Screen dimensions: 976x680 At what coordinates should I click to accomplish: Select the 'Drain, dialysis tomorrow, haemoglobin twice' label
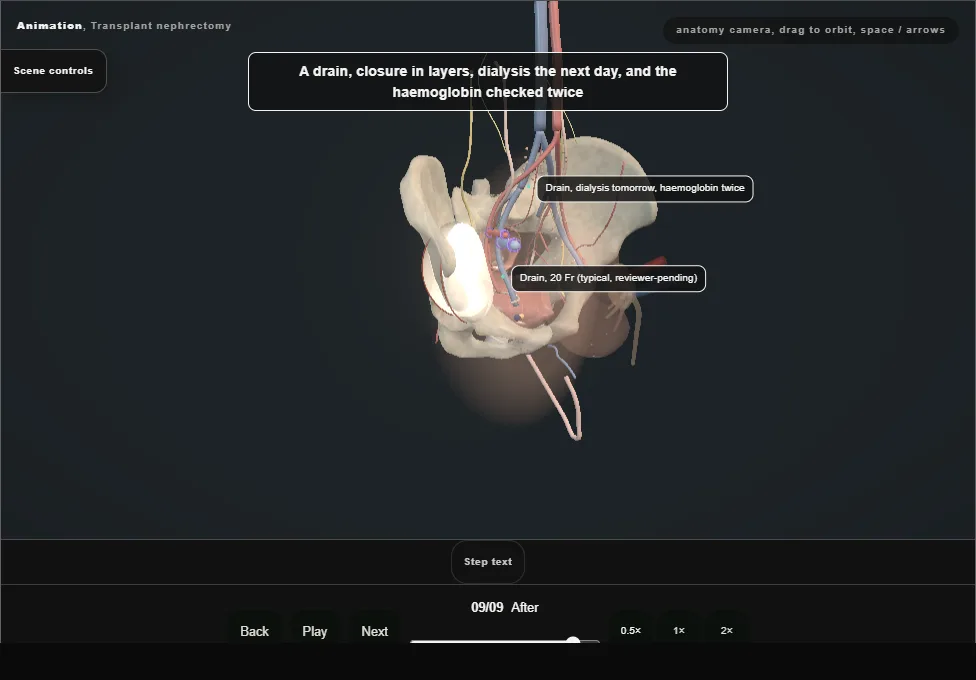[645, 188]
